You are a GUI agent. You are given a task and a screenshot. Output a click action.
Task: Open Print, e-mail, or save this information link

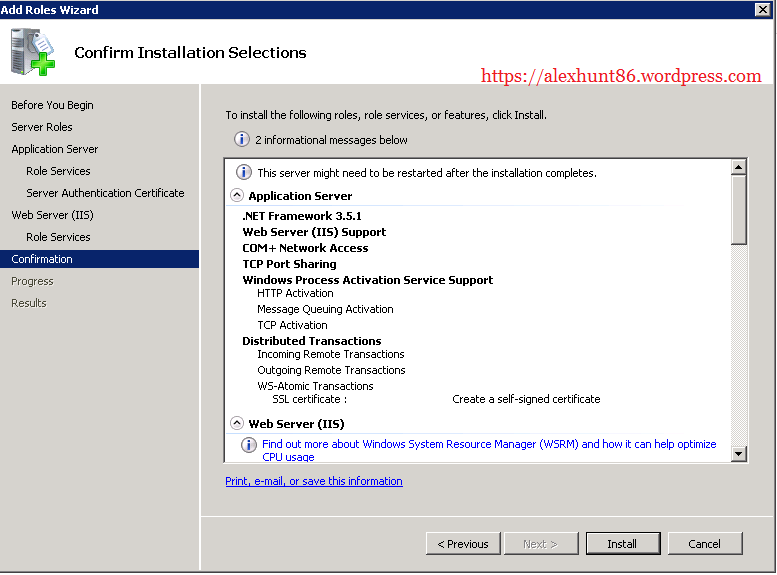314,481
